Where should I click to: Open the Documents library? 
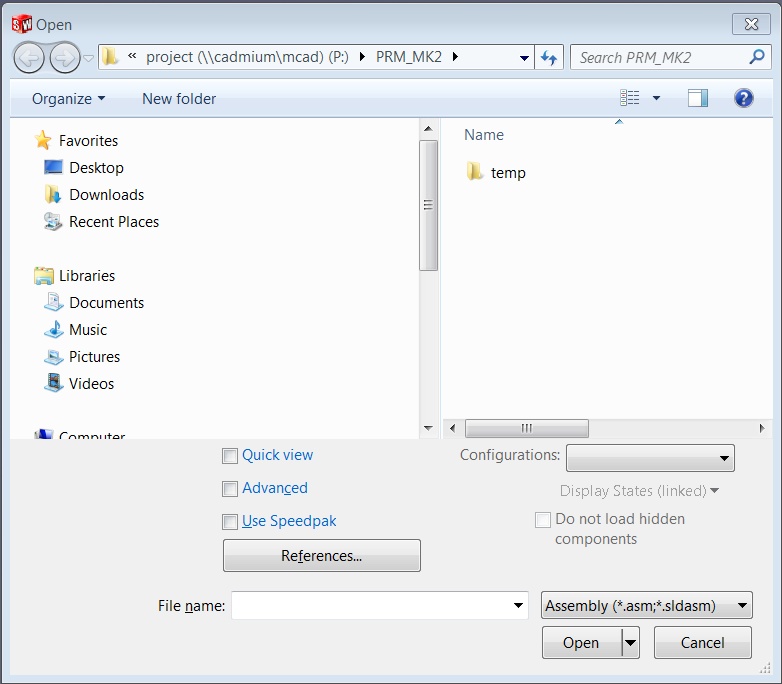[106, 303]
